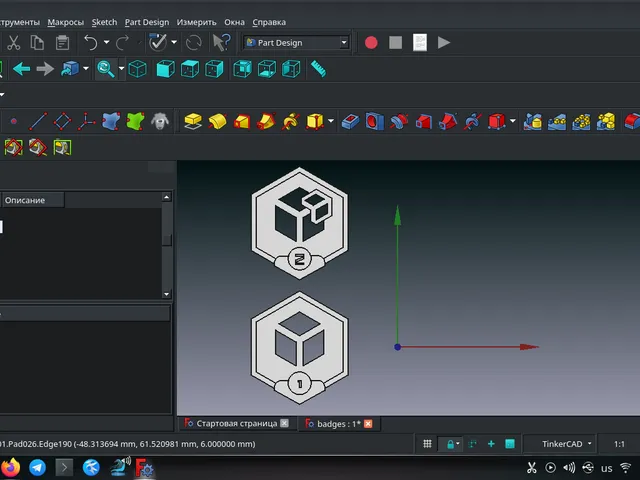
Task: Open Telegram from the taskbar
Action: [x=38, y=467]
